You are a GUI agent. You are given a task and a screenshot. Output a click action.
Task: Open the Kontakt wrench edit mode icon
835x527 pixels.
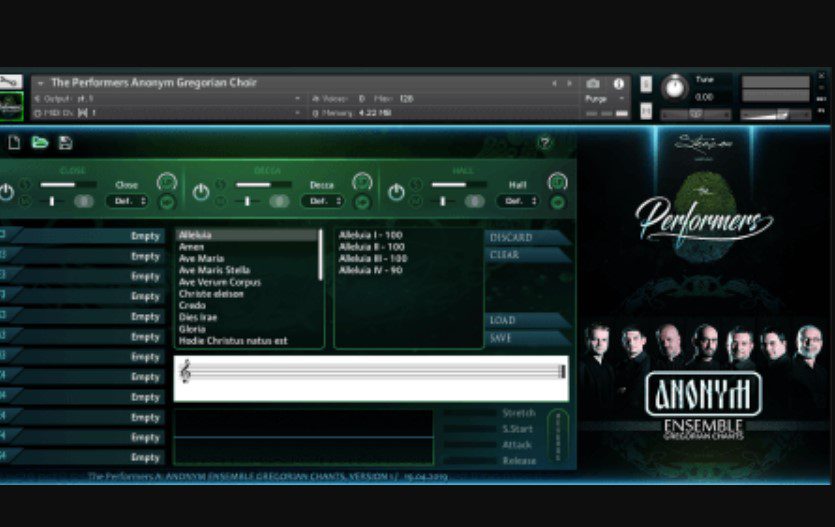click(11, 81)
